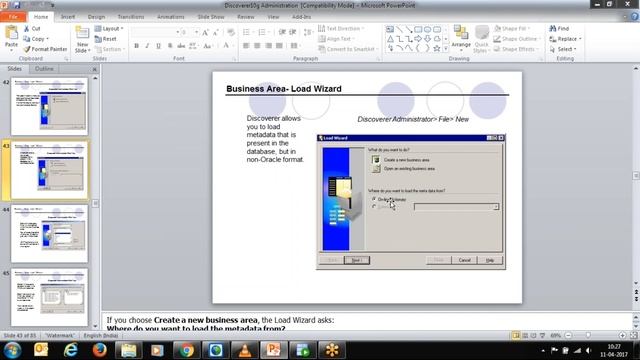Fit slide to current window
Viewport: 640px width, 360px height.
click(633, 336)
